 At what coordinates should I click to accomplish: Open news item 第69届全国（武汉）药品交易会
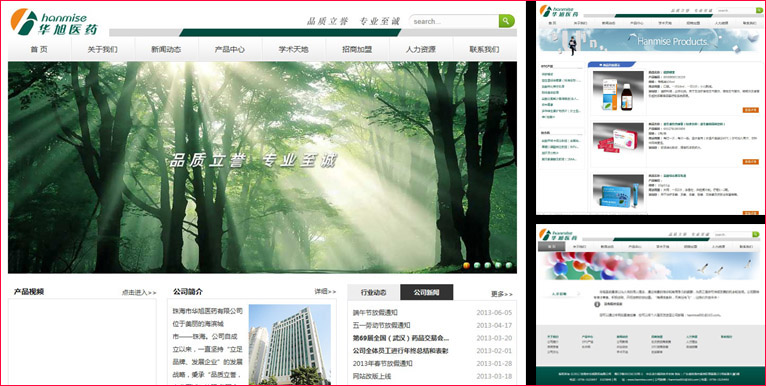tap(401, 338)
